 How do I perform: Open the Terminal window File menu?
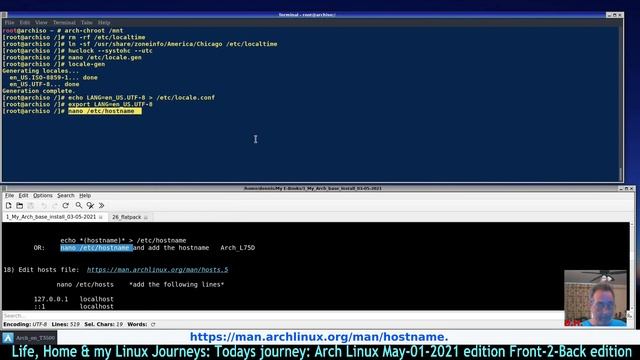9,22
